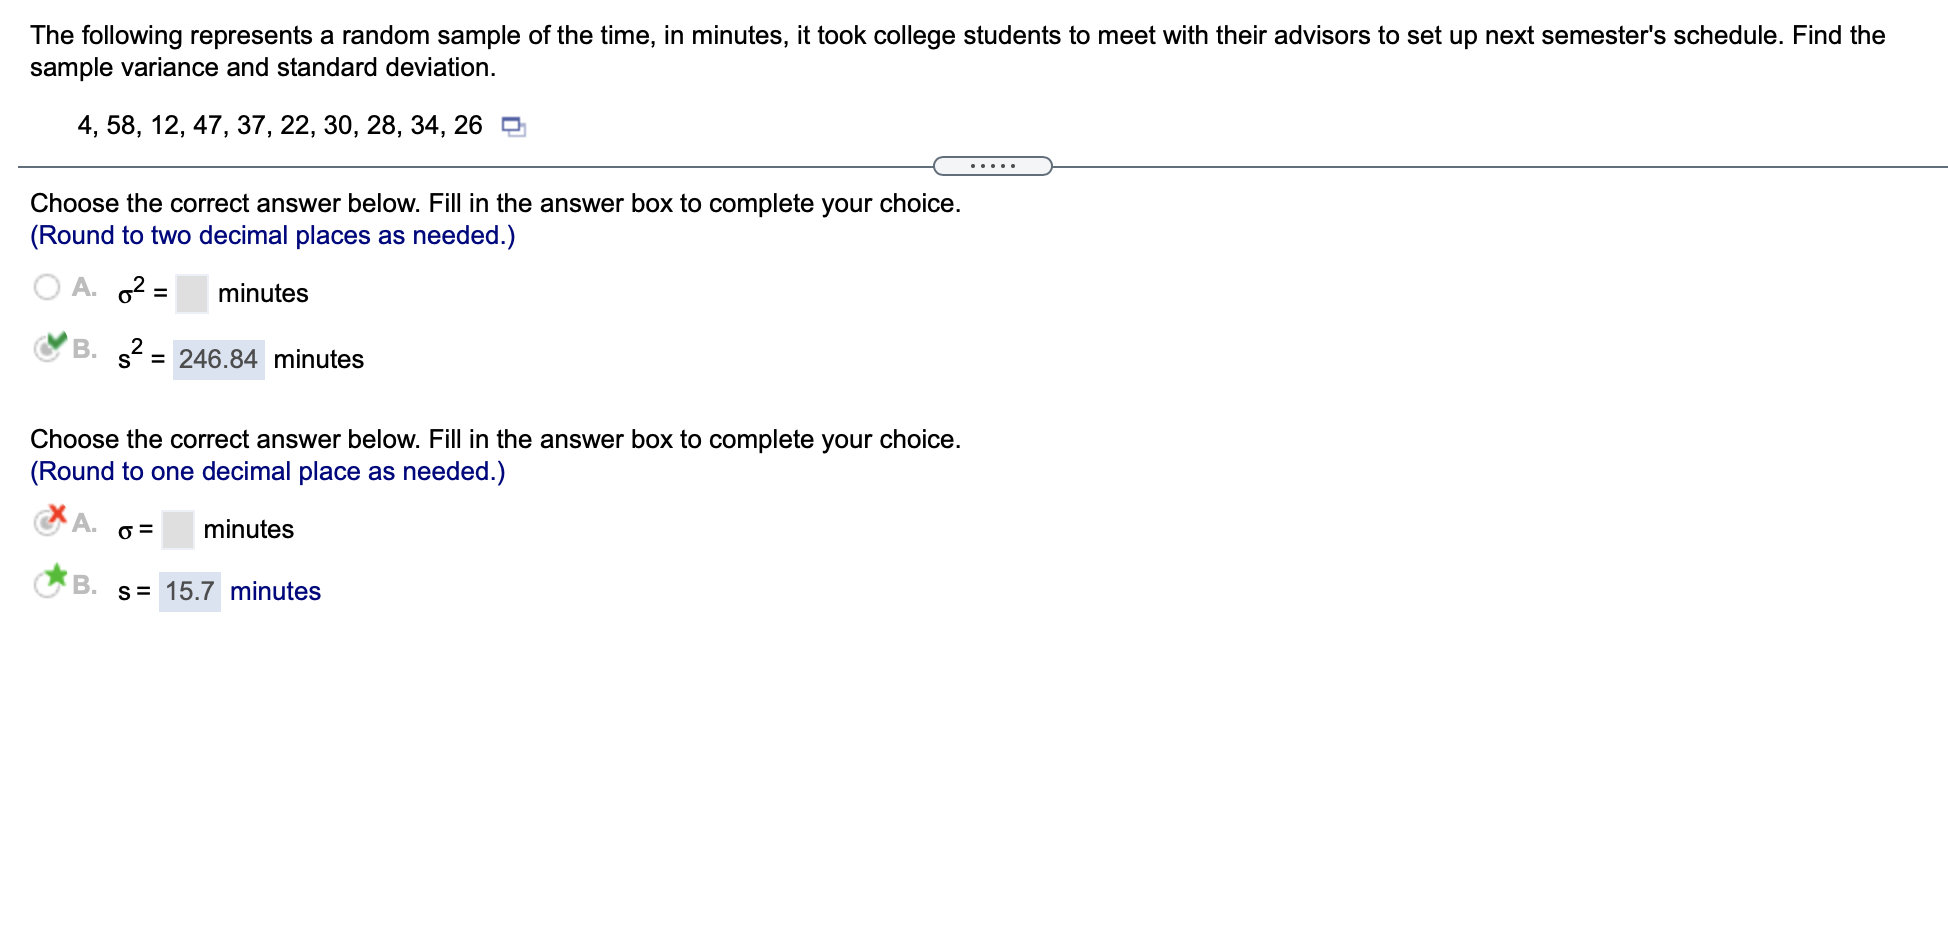Screen dimensions: 1948x948
Task: Click the starred radio icon for standard deviation B
Action: click(47, 586)
